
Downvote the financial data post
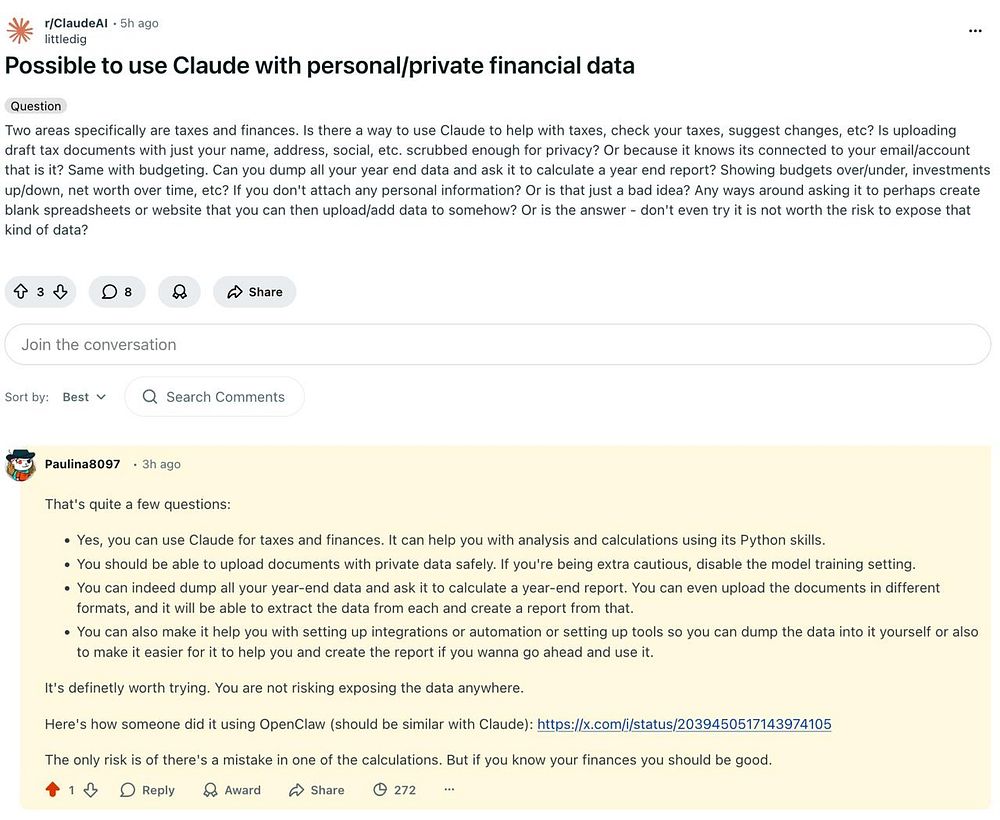click(x=60, y=292)
